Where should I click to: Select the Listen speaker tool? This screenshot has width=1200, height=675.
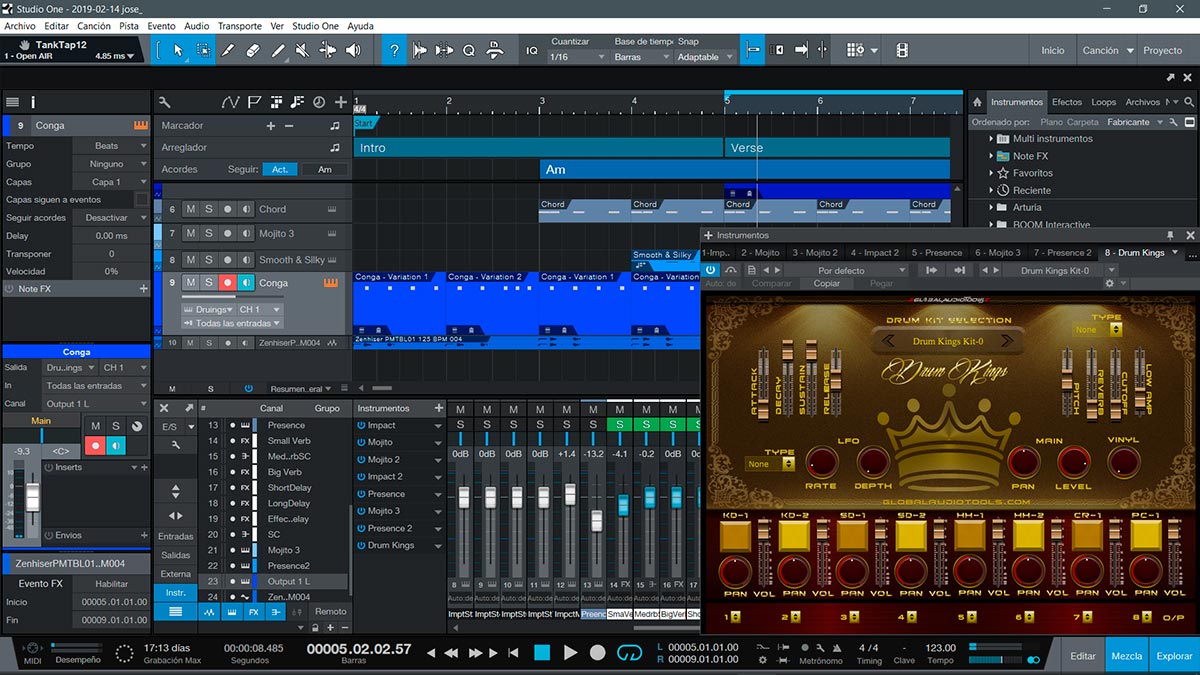pos(353,50)
